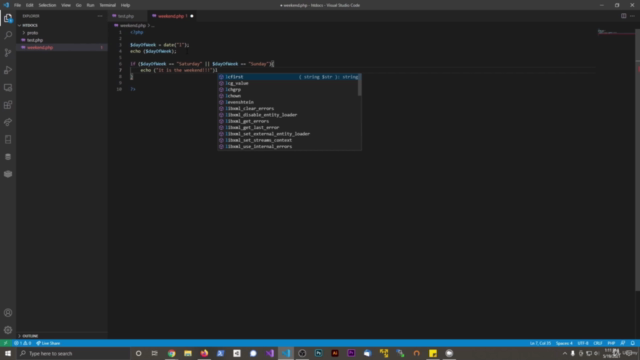The width and height of the screenshot is (640, 360).
Task: Open the File menu
Action: point(17,5)
